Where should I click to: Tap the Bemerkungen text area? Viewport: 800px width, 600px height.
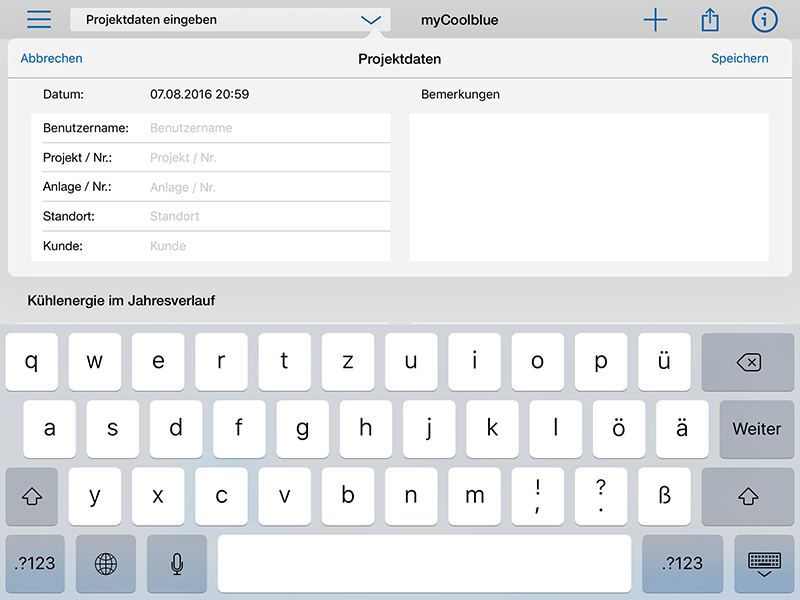tap(589, 187)
